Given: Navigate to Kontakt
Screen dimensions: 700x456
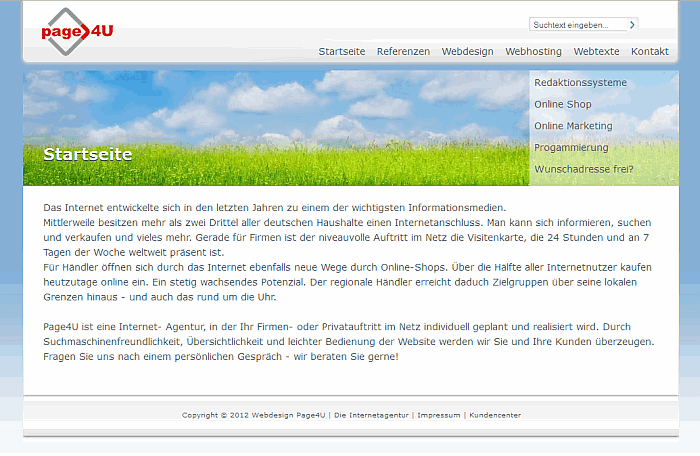Looking at the screenshot, I should 650,51.
